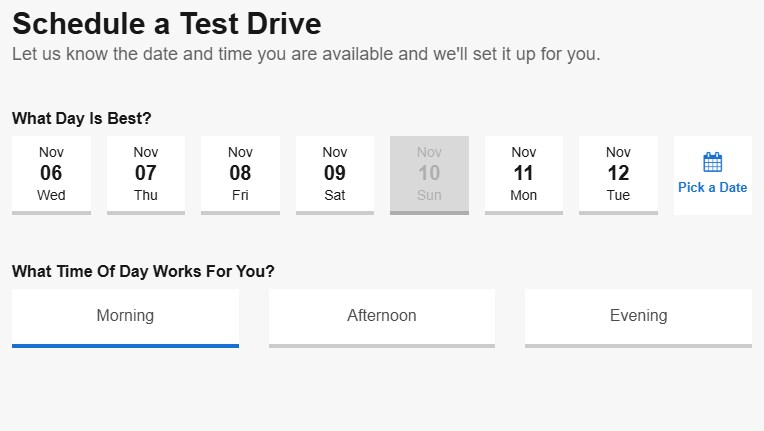
Task: Select Wednesday Nov 06 date tile
Action: tap(51, 174)
